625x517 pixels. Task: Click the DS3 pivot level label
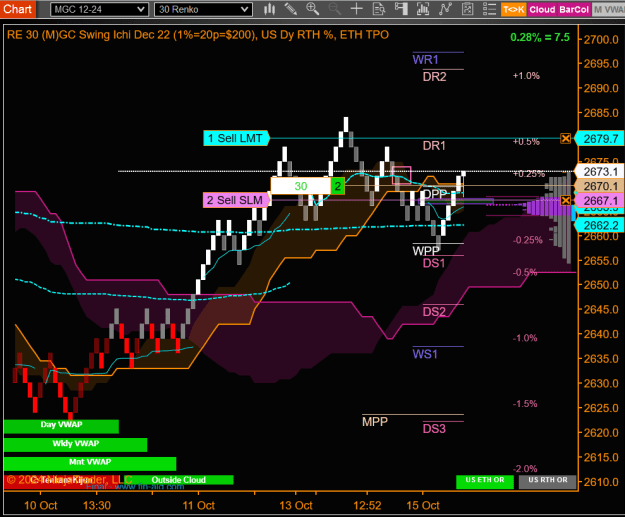tap(434, 429)
